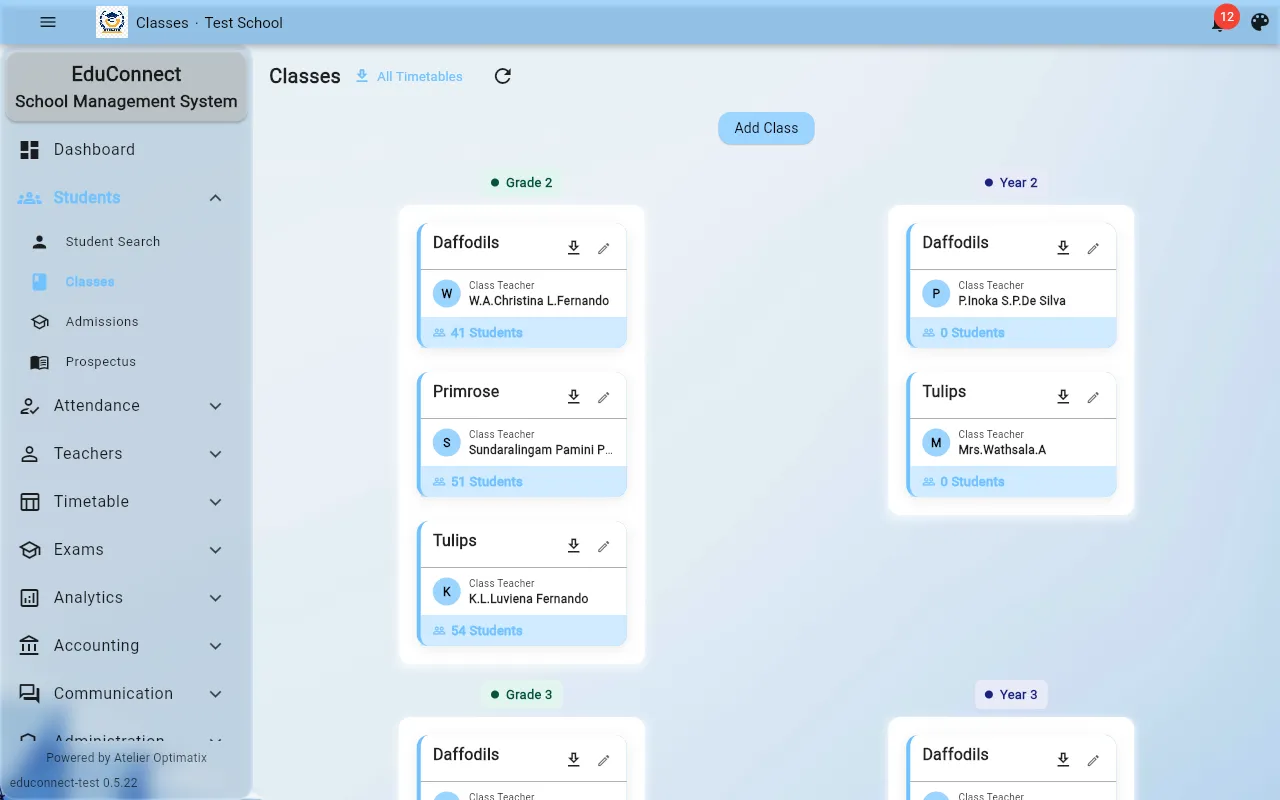Click the Classes page heading
The width and height of the screenshot is (1280, 800).
click(305, 76)
